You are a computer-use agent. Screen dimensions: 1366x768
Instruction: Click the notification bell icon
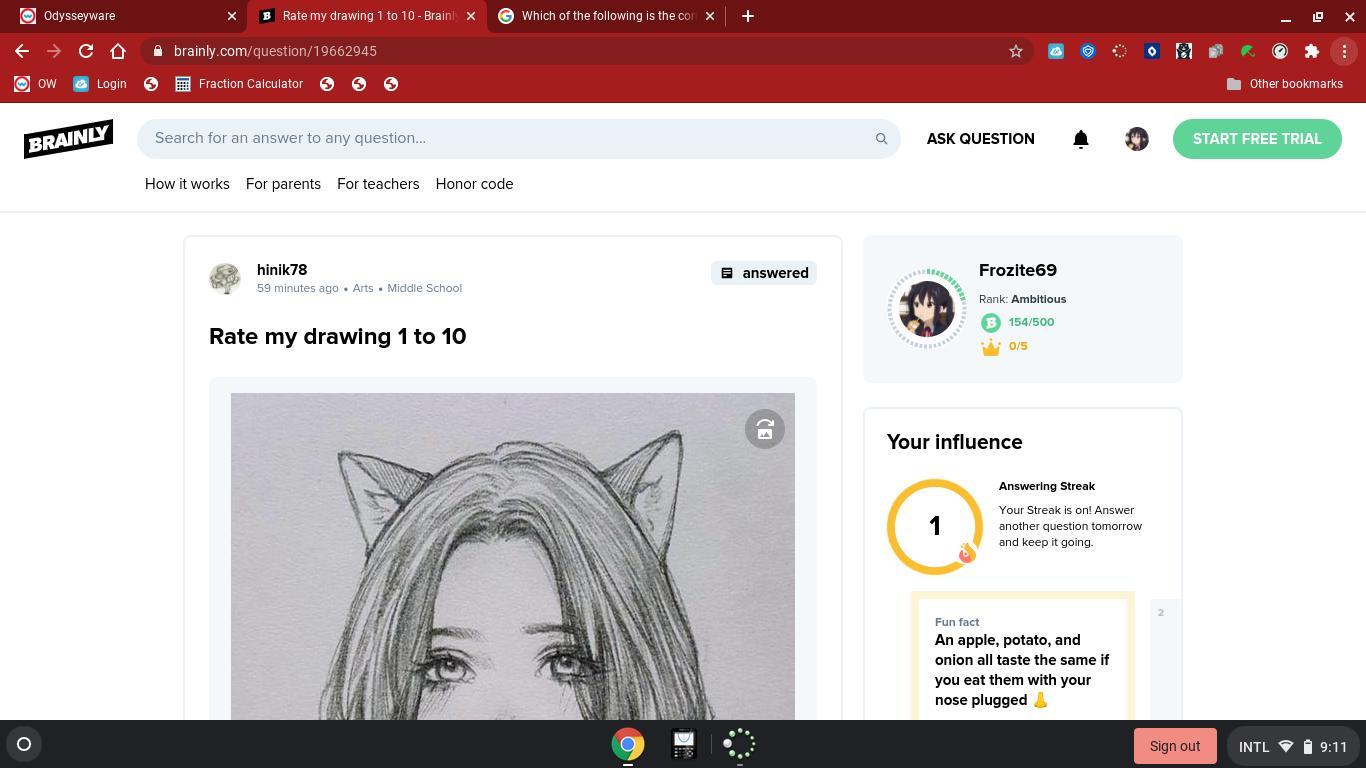pos(1080,139)
